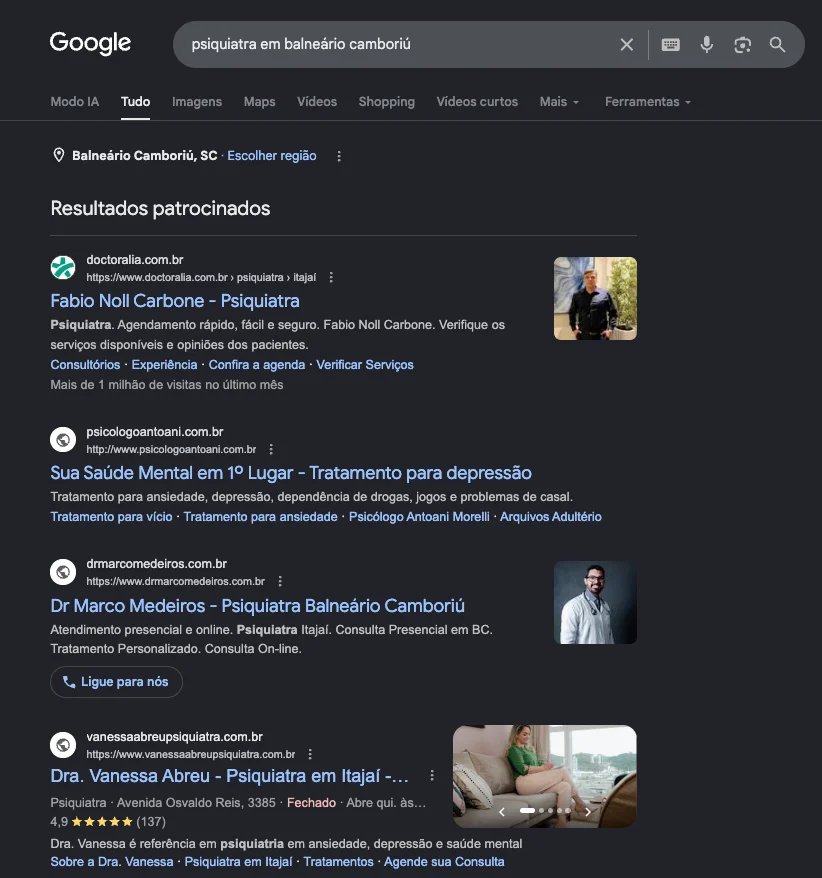
Task: Click the vanessaabreupsiquiatra.com.br globe favicon
Action: (63, 745)
